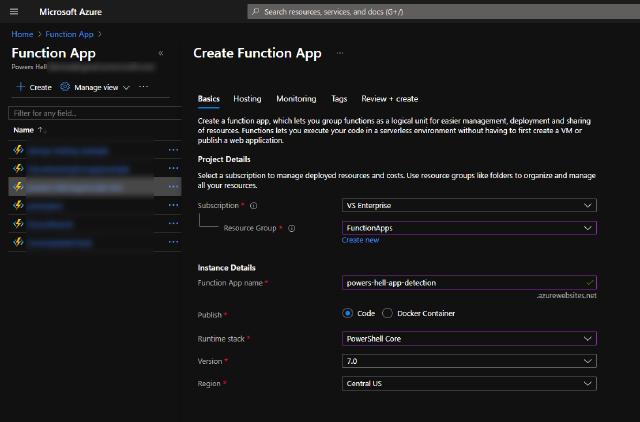Select the Code publish option

(x=348, y=313)
